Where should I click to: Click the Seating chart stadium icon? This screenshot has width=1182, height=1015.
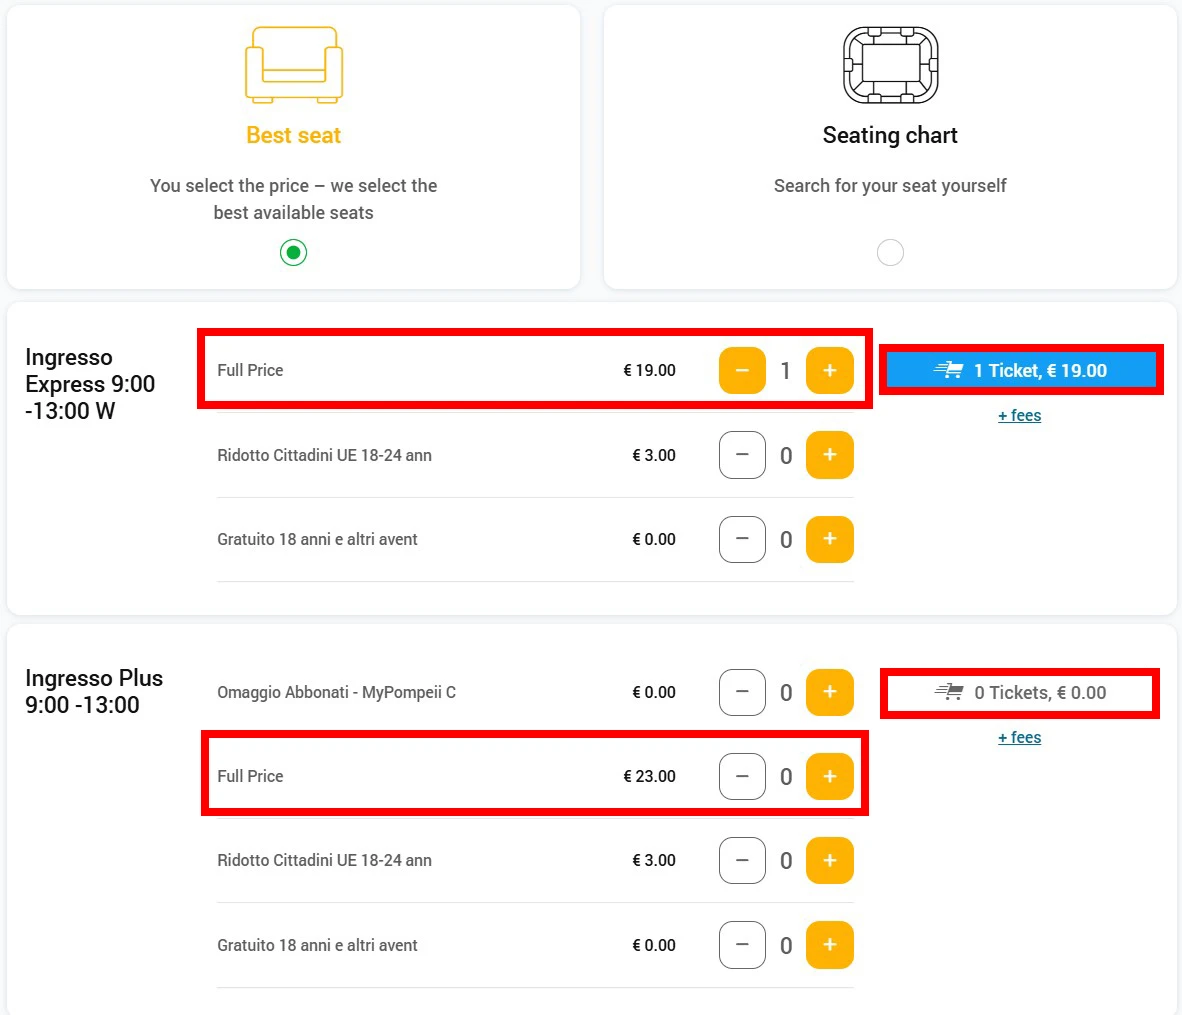890,65
